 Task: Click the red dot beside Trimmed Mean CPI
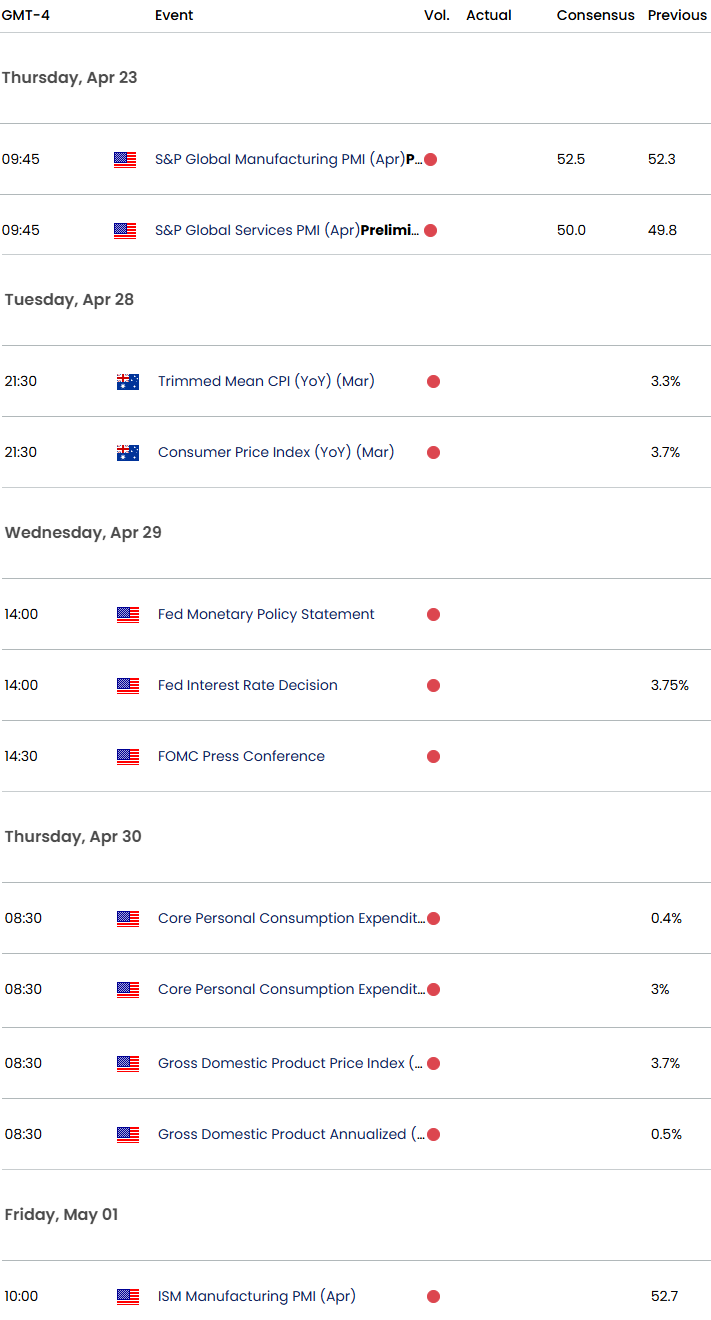(433, 381)
